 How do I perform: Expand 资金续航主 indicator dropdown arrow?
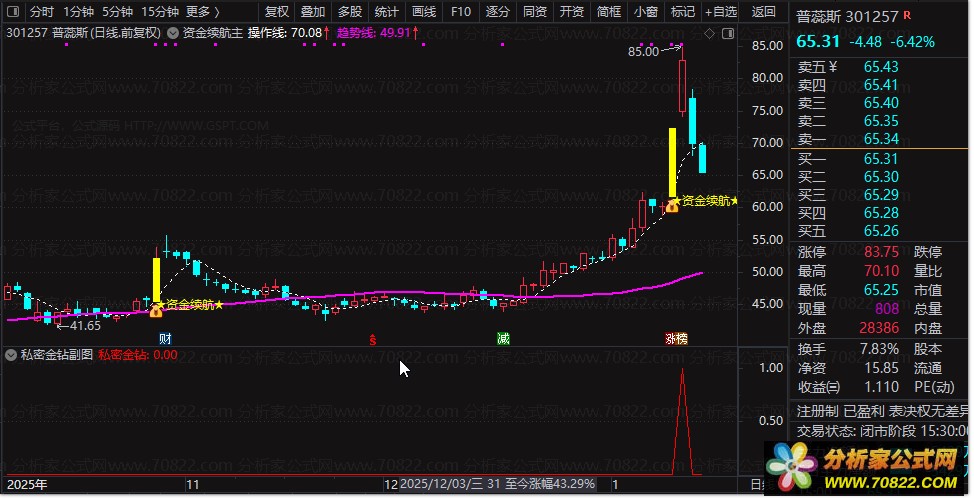pos(173,33)
